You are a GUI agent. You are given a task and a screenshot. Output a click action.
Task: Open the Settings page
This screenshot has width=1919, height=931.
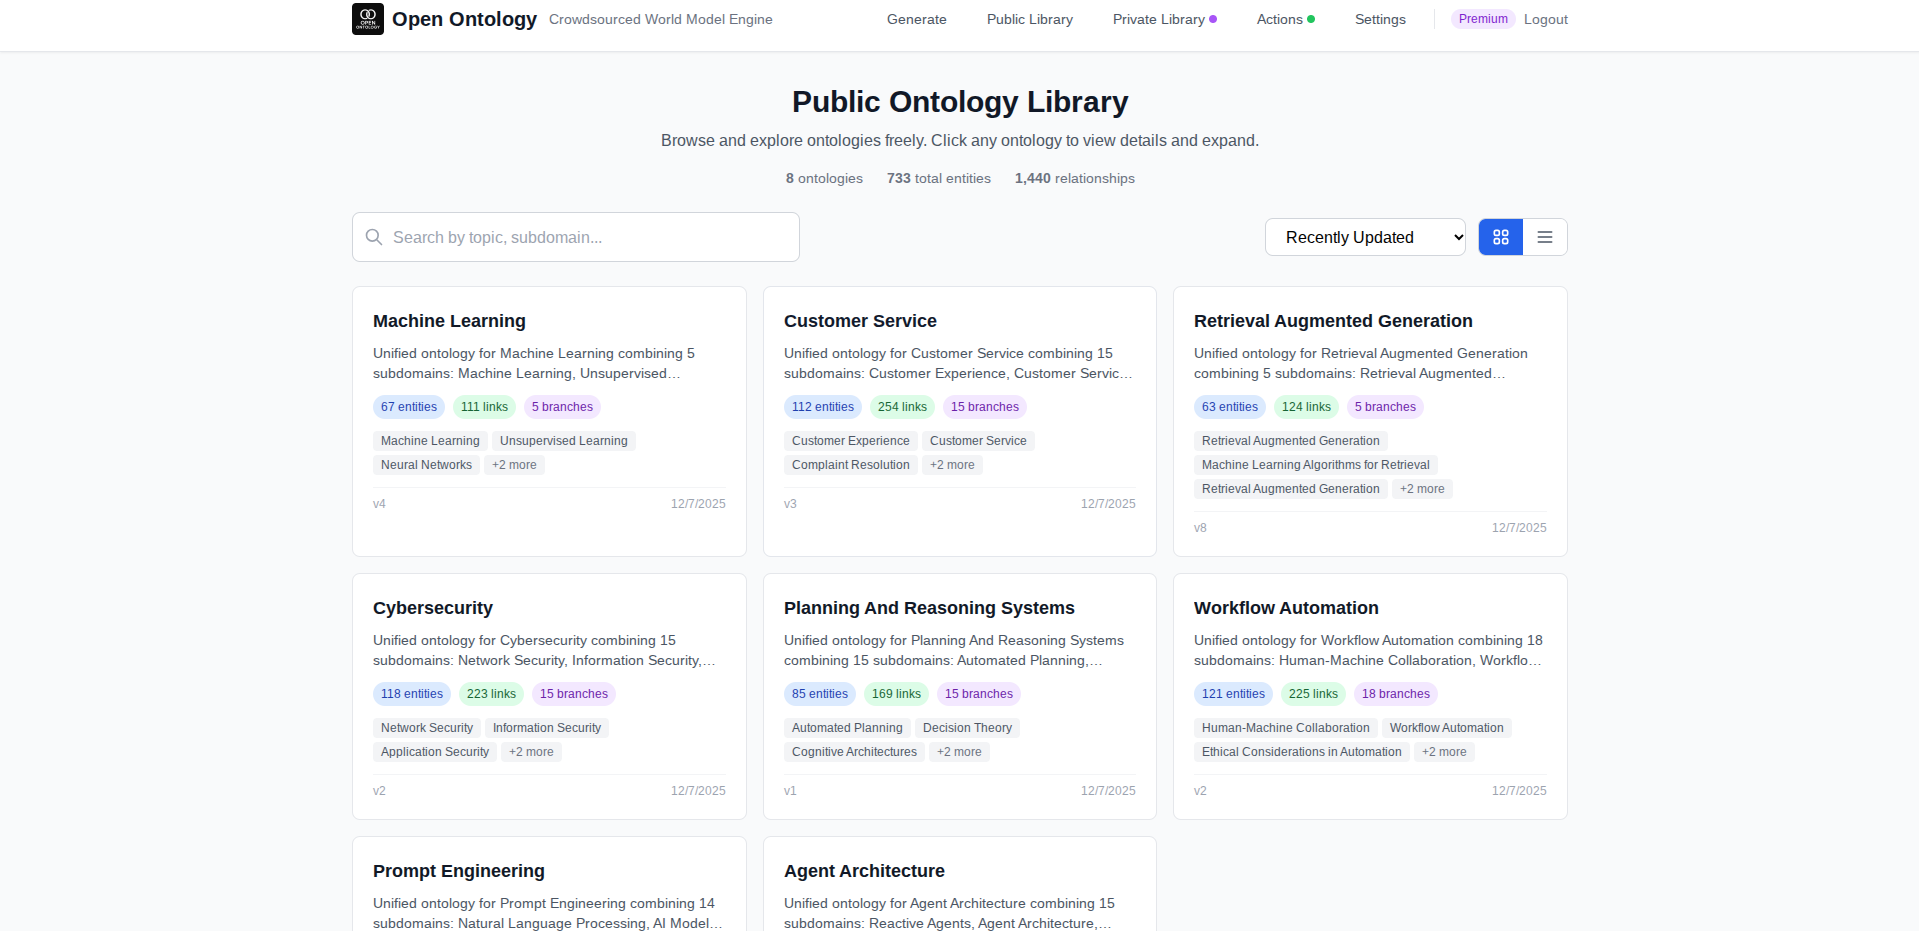coord(1380,19)
